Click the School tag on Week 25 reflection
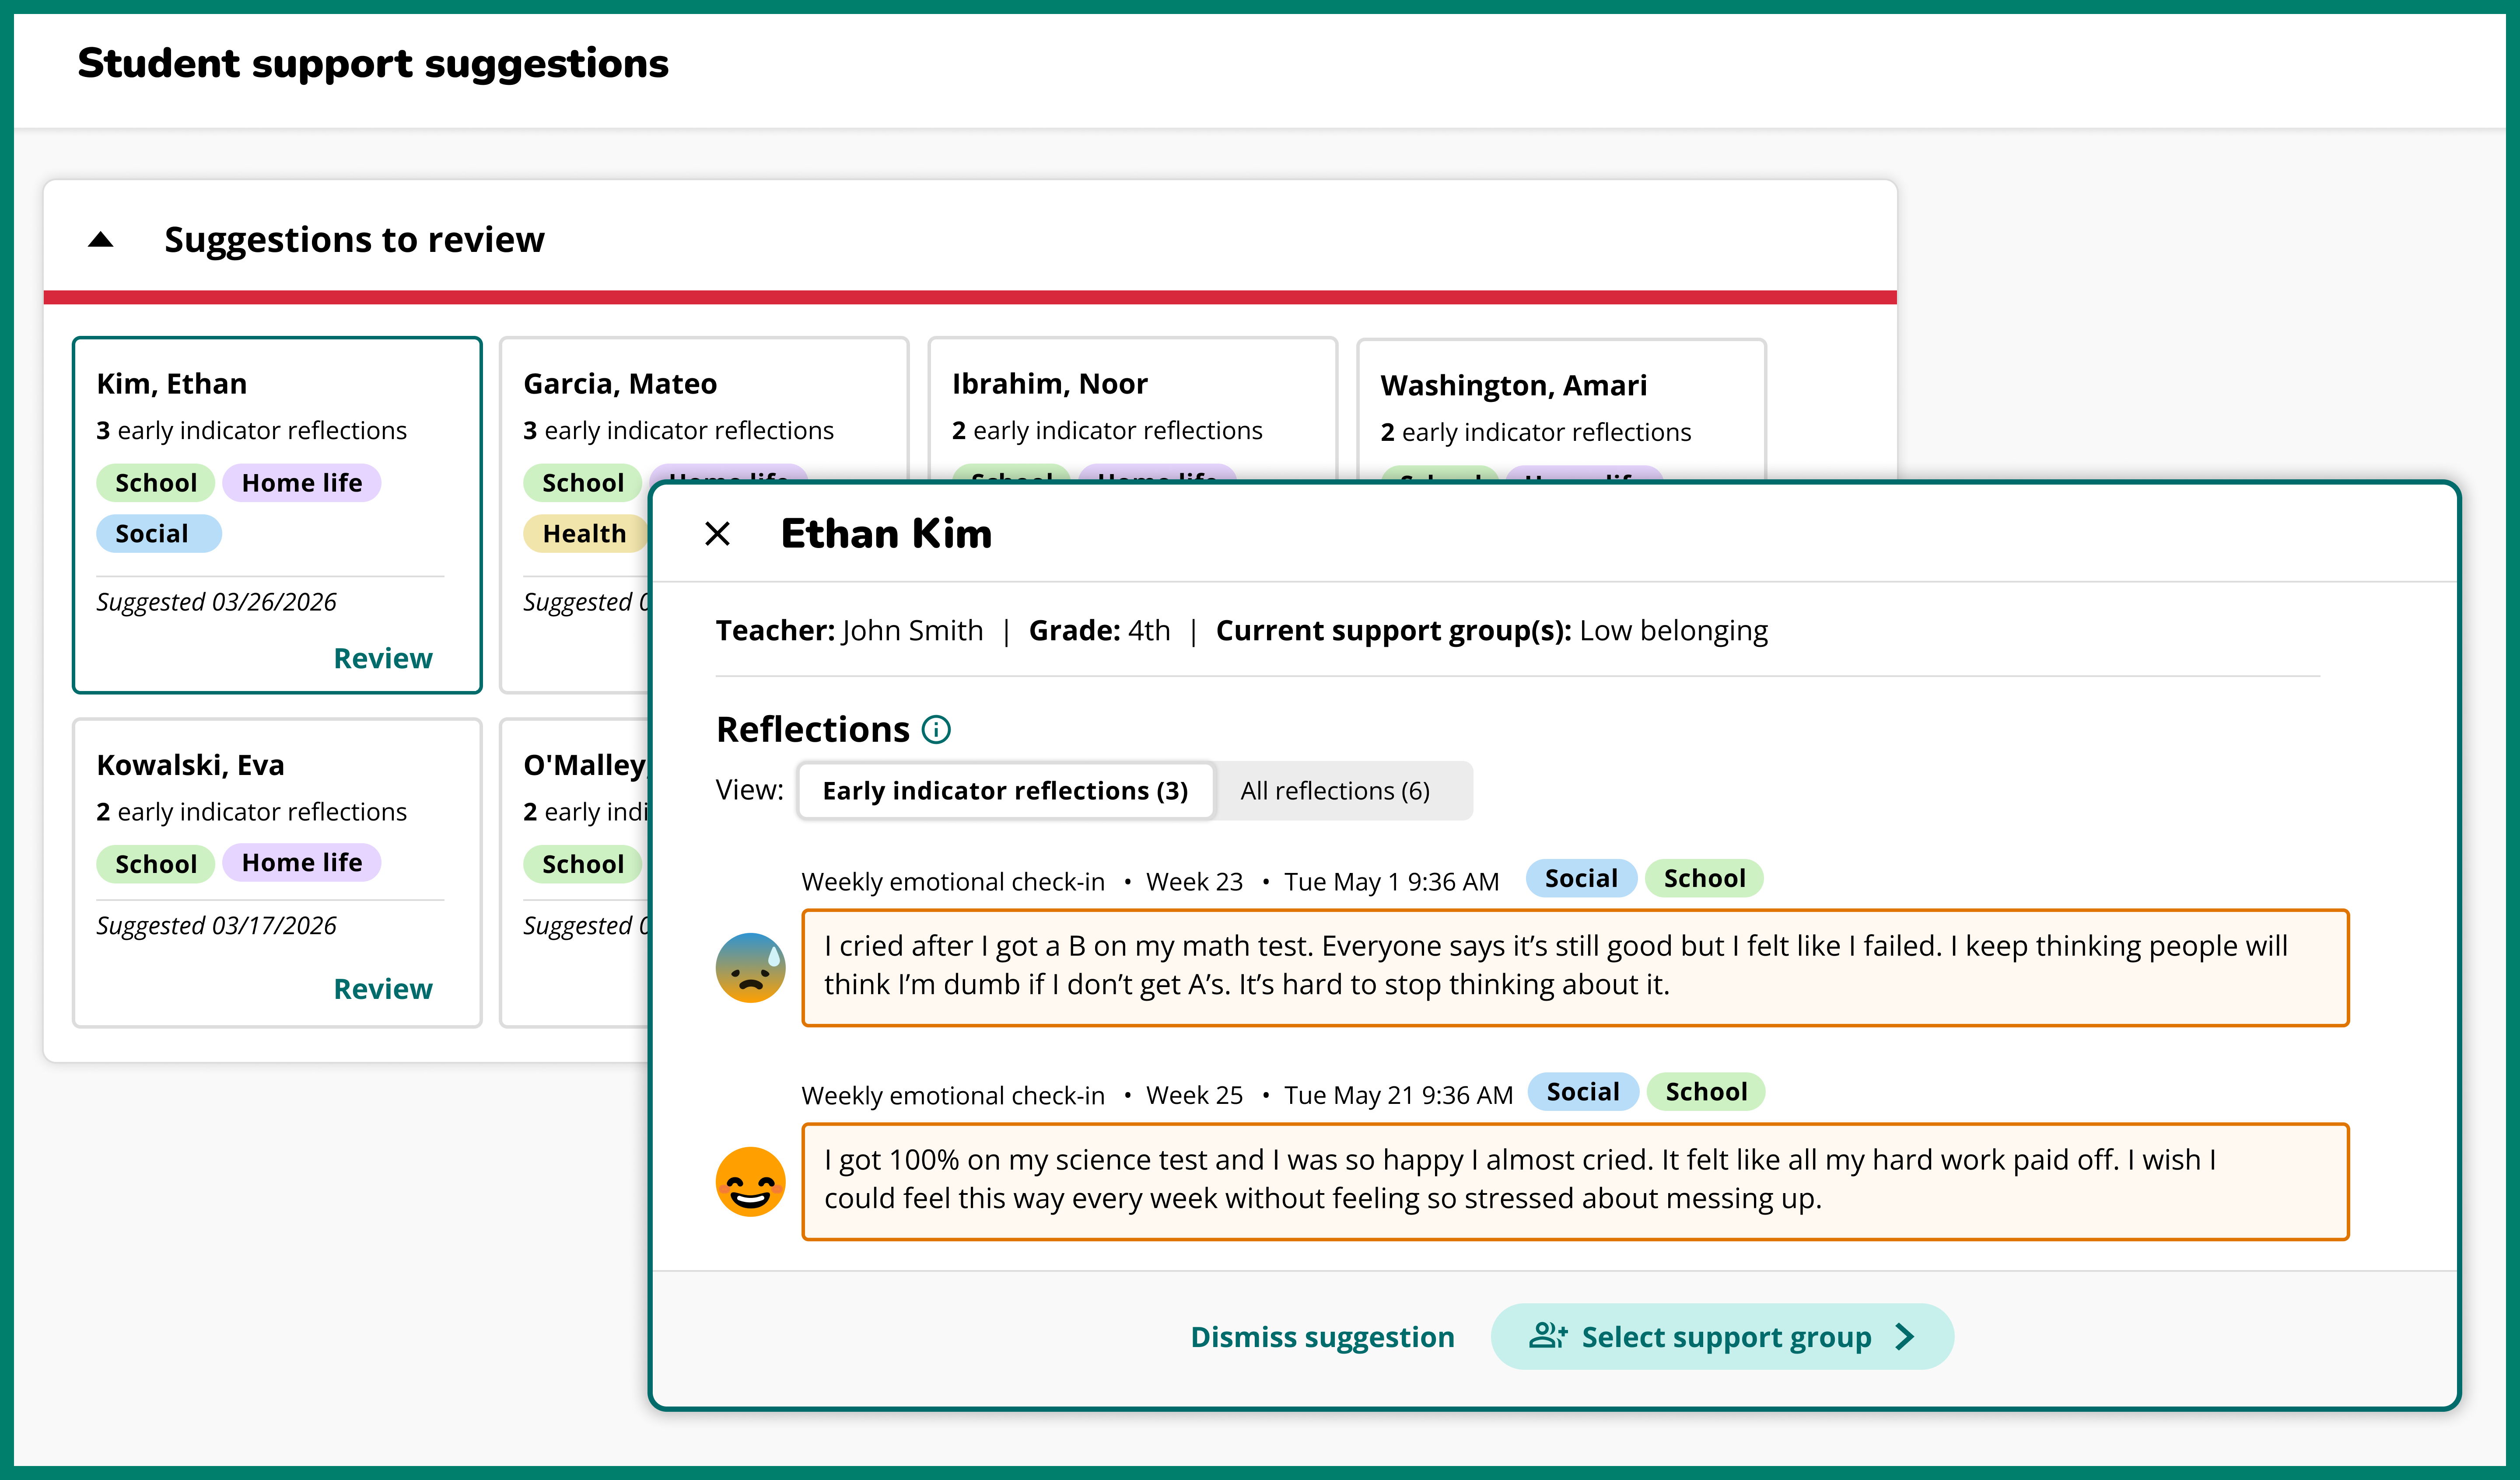 click(1706, 1091)
